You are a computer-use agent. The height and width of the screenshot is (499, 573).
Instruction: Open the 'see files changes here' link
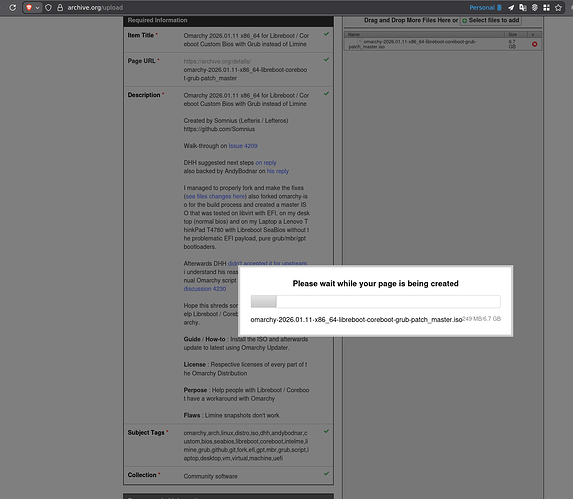(215, 196)
